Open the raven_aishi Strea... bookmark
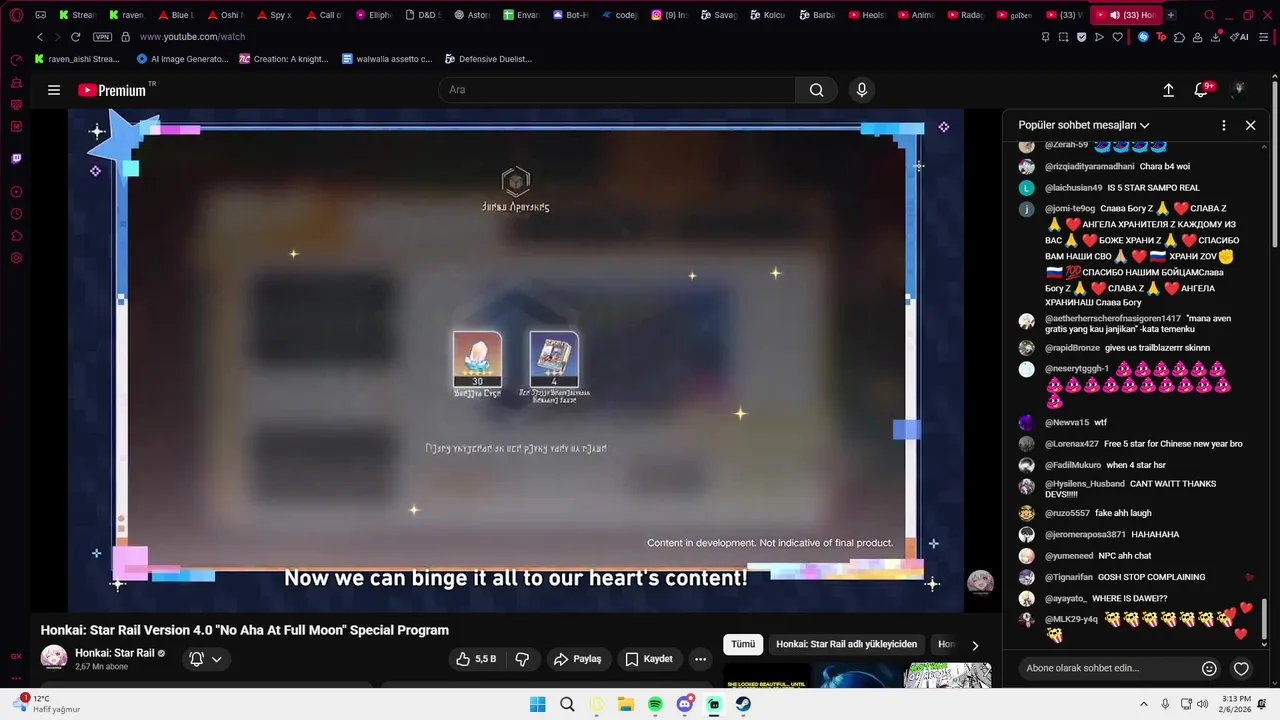This screenshot has width=1280, height=720. [x=76, y=59]
